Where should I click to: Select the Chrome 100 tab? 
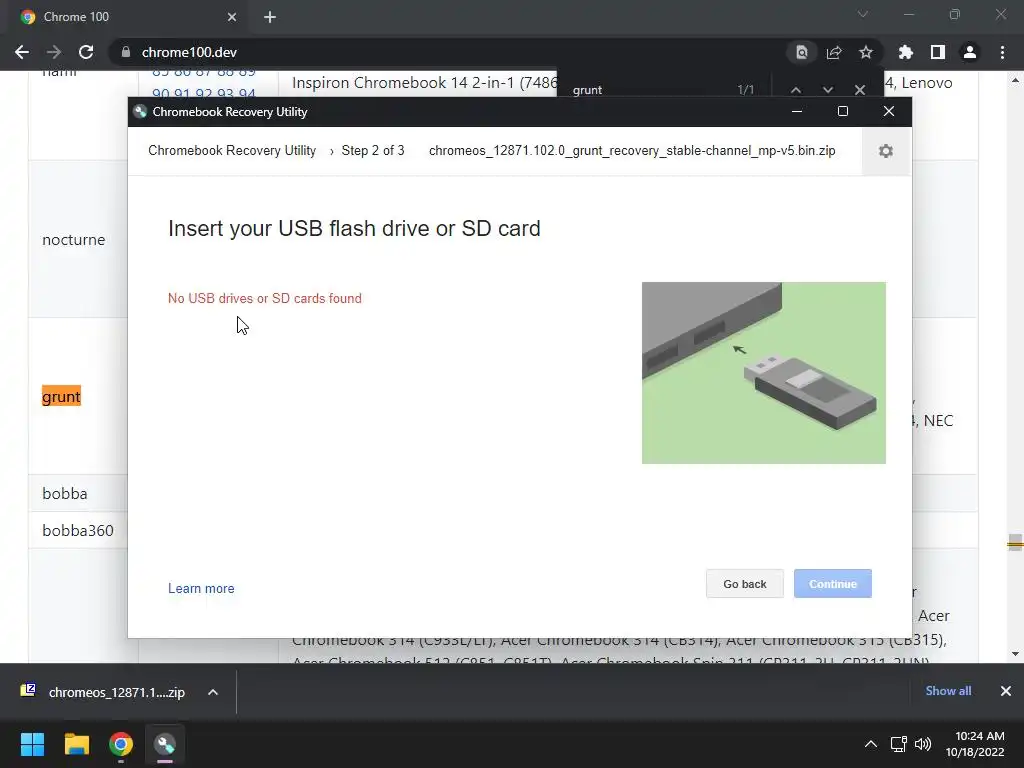click(x=129, y=17)
